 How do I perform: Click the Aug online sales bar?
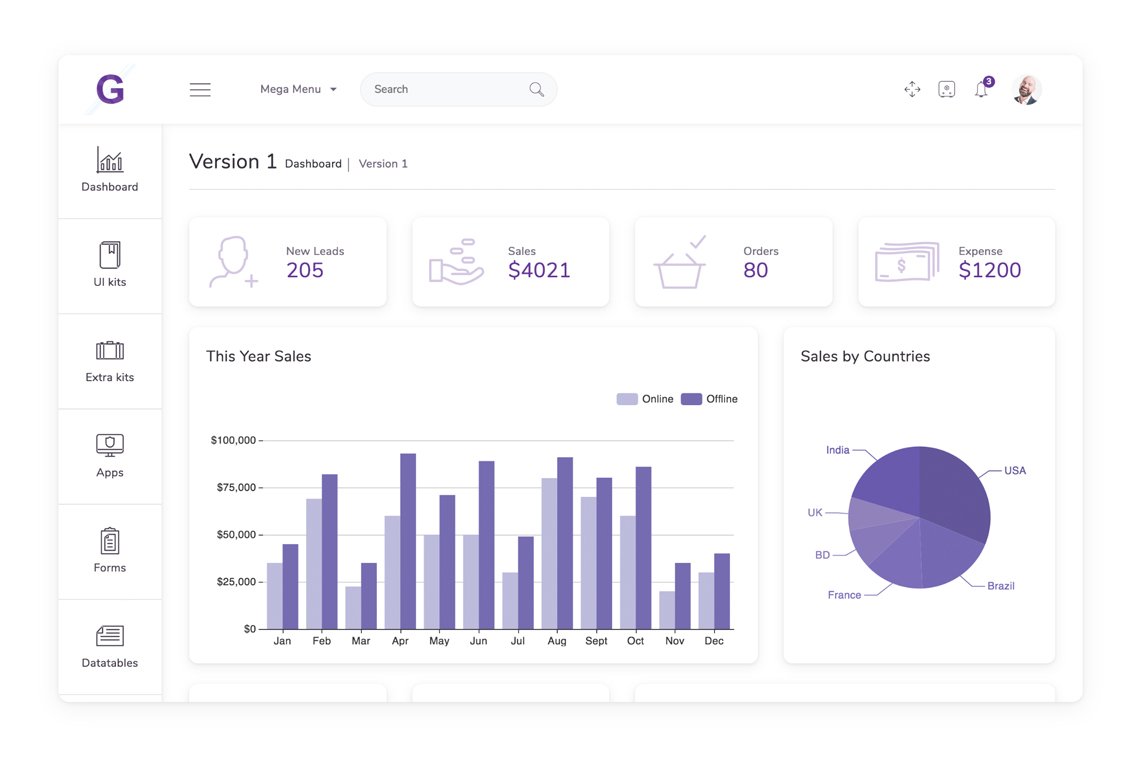tap(549, 554)
